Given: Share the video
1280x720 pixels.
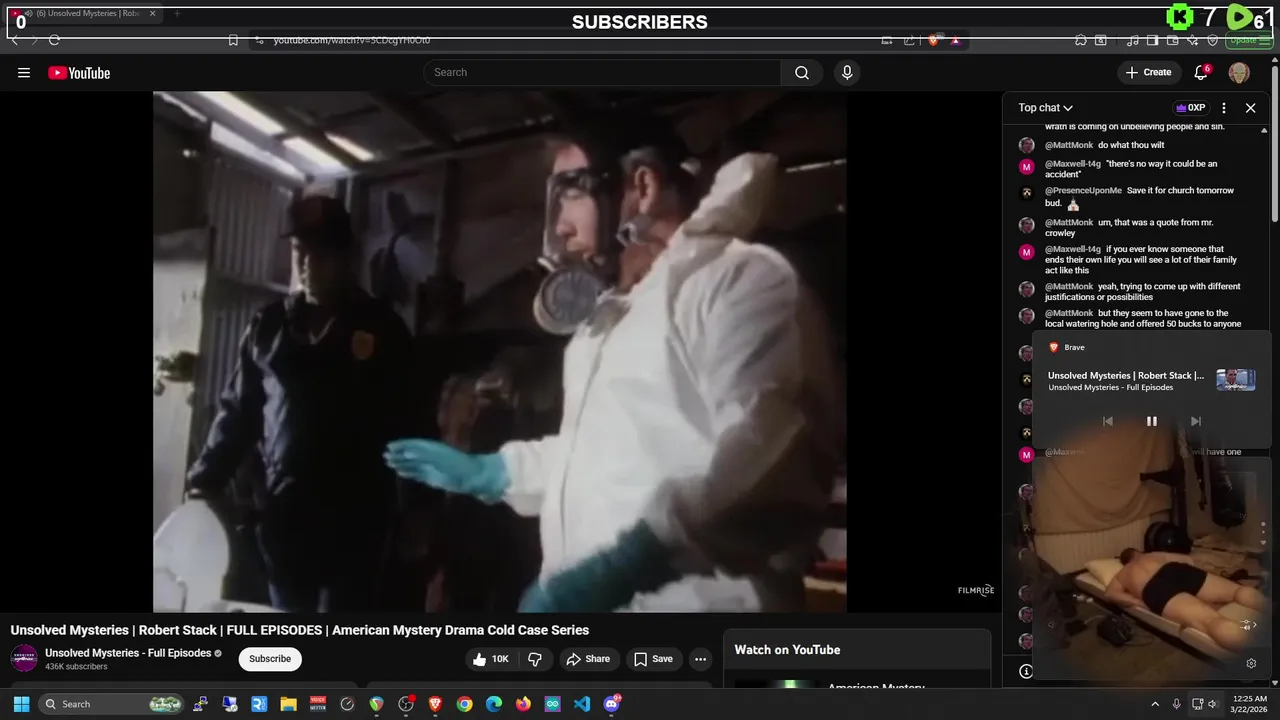Looking at the screenshot, I should (x=587, y=659).
